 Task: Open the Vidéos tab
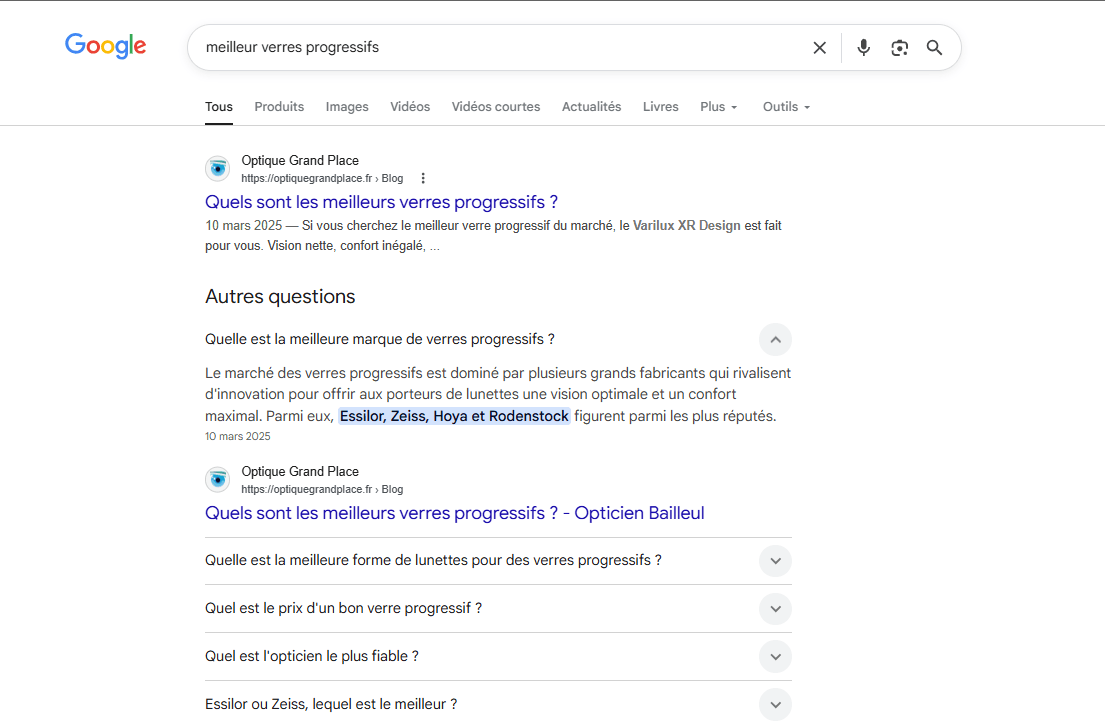coord(410,106)
